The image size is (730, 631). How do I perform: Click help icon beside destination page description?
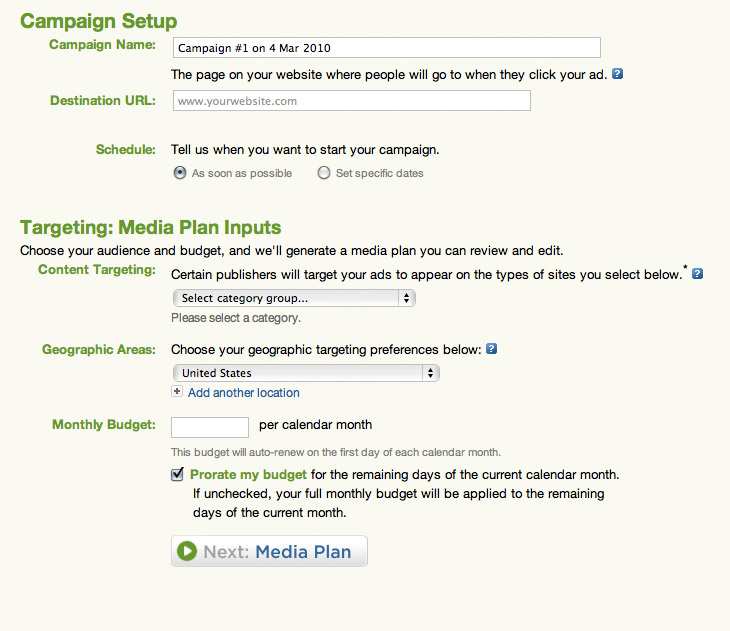[x=617, y=74]
